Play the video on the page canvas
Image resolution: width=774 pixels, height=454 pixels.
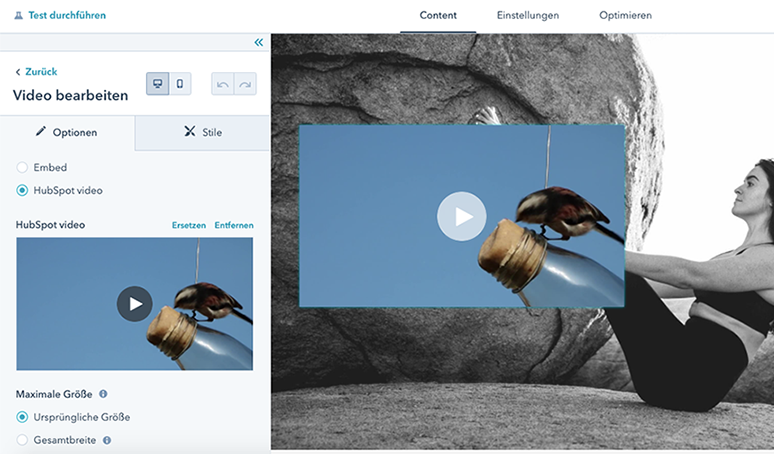pos(461,216)
